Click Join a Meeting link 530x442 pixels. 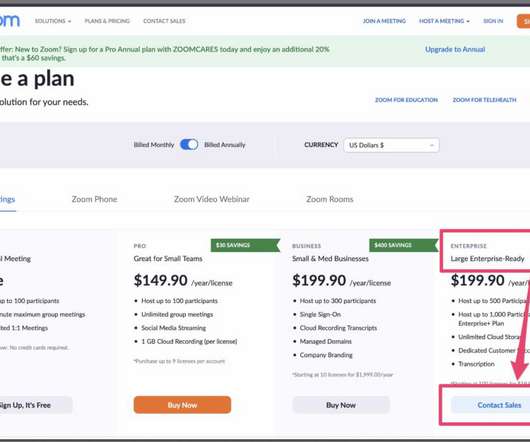coord(384,21)
